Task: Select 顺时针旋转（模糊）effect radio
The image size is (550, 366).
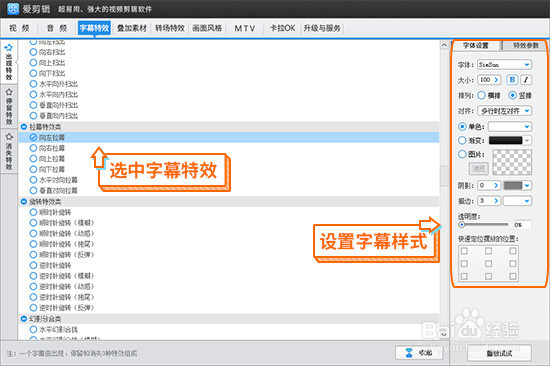Action: point(33,223)
